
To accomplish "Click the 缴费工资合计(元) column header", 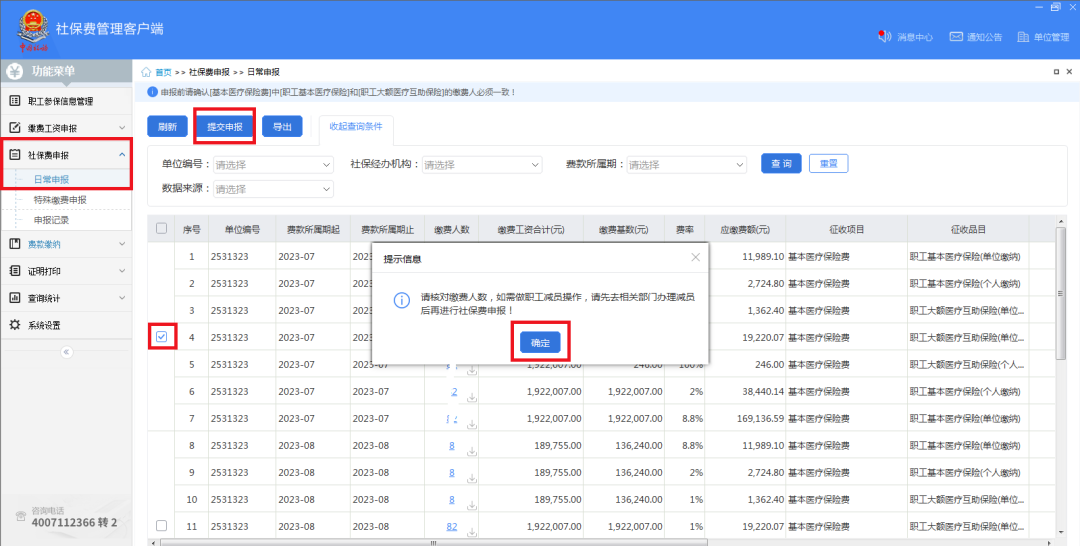I will coord(530,229).
